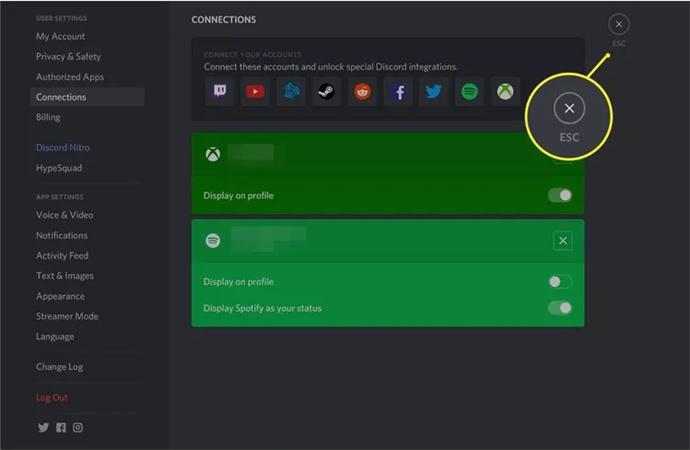Select the Connections section
Viewport: 690px width, 450px height.
tap(87, 97)
